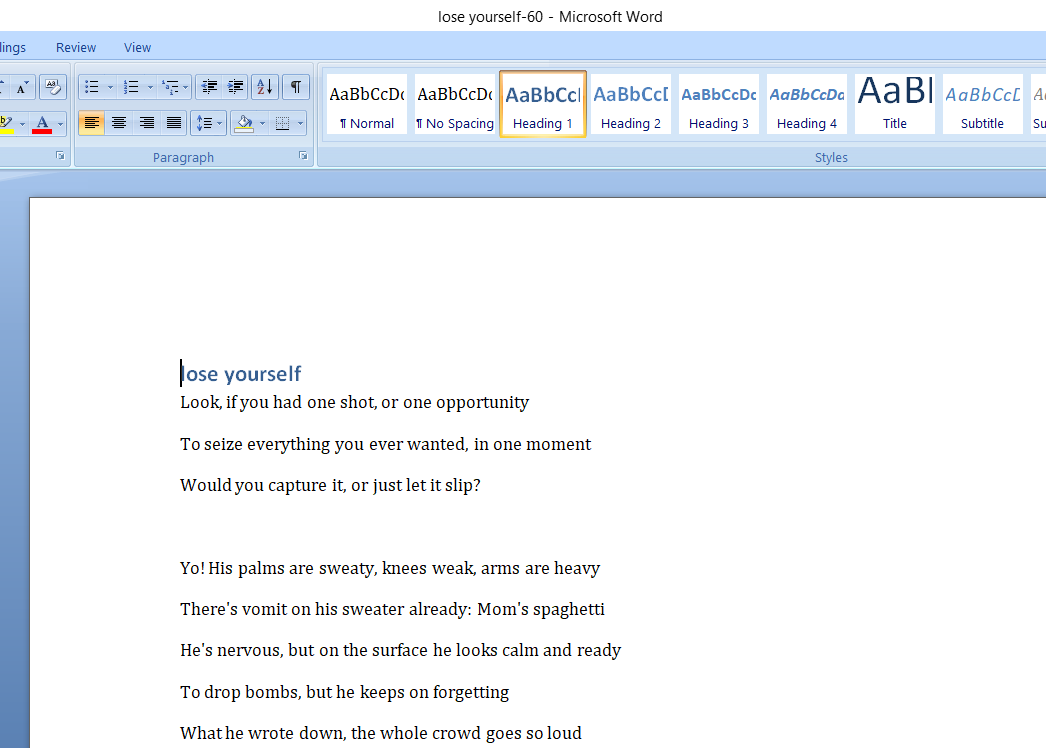The height and width of the screenshot is (748, 1046).
Task: Open line spacing options dropdown
Action: tap(219, 123)
